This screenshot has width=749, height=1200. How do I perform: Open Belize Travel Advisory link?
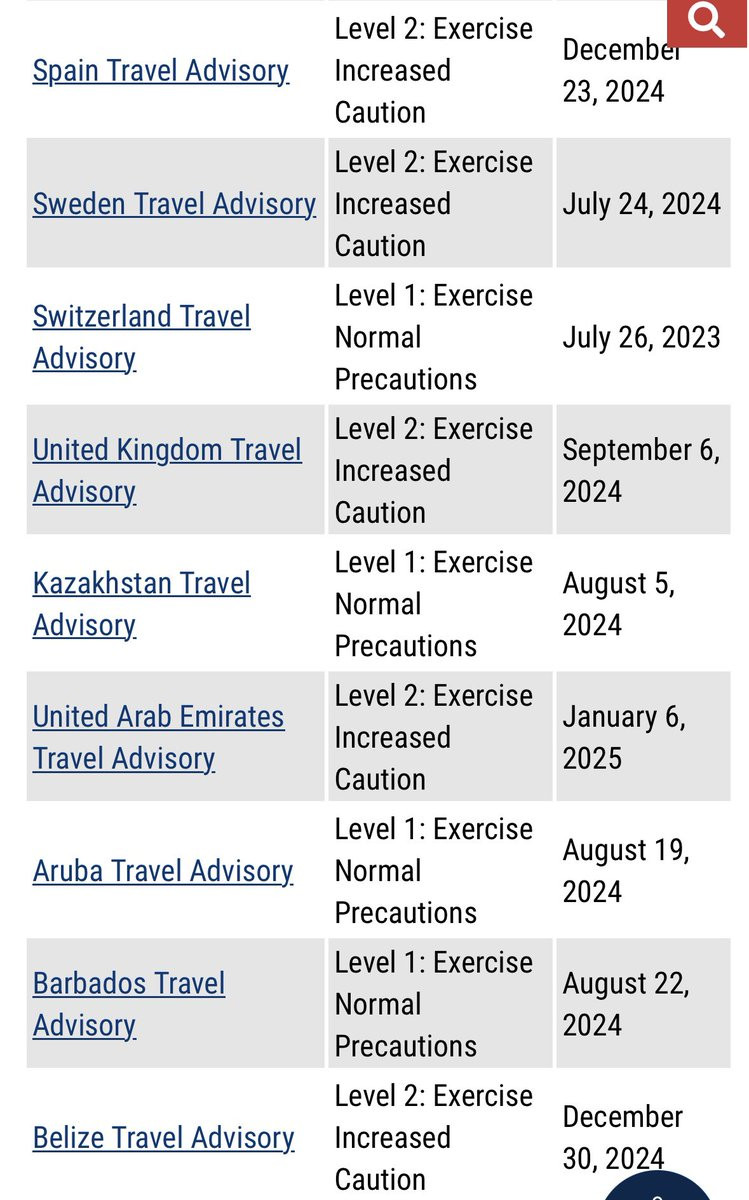[164, 1138]
